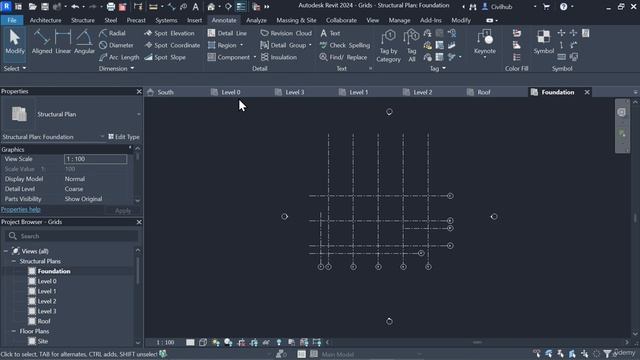The image size is (640, 360).
Task: Start the Detail Line tool
Action: [x=227, y=33]
